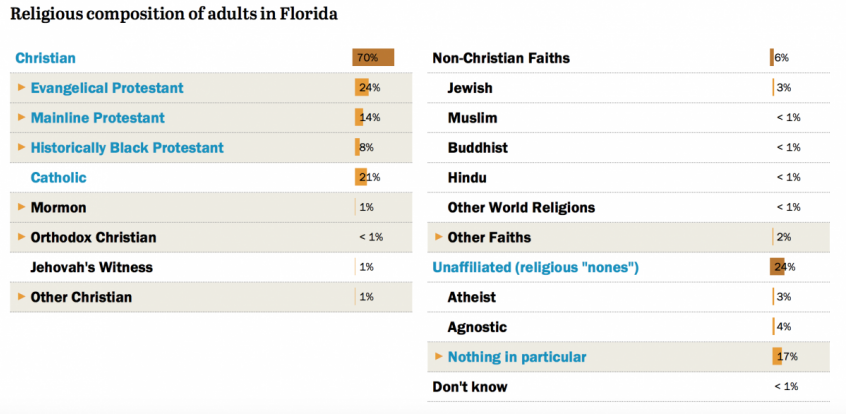This screenshot has width=846, height=414.
Task: Open the Christian category link
Action: click(46, 58)
